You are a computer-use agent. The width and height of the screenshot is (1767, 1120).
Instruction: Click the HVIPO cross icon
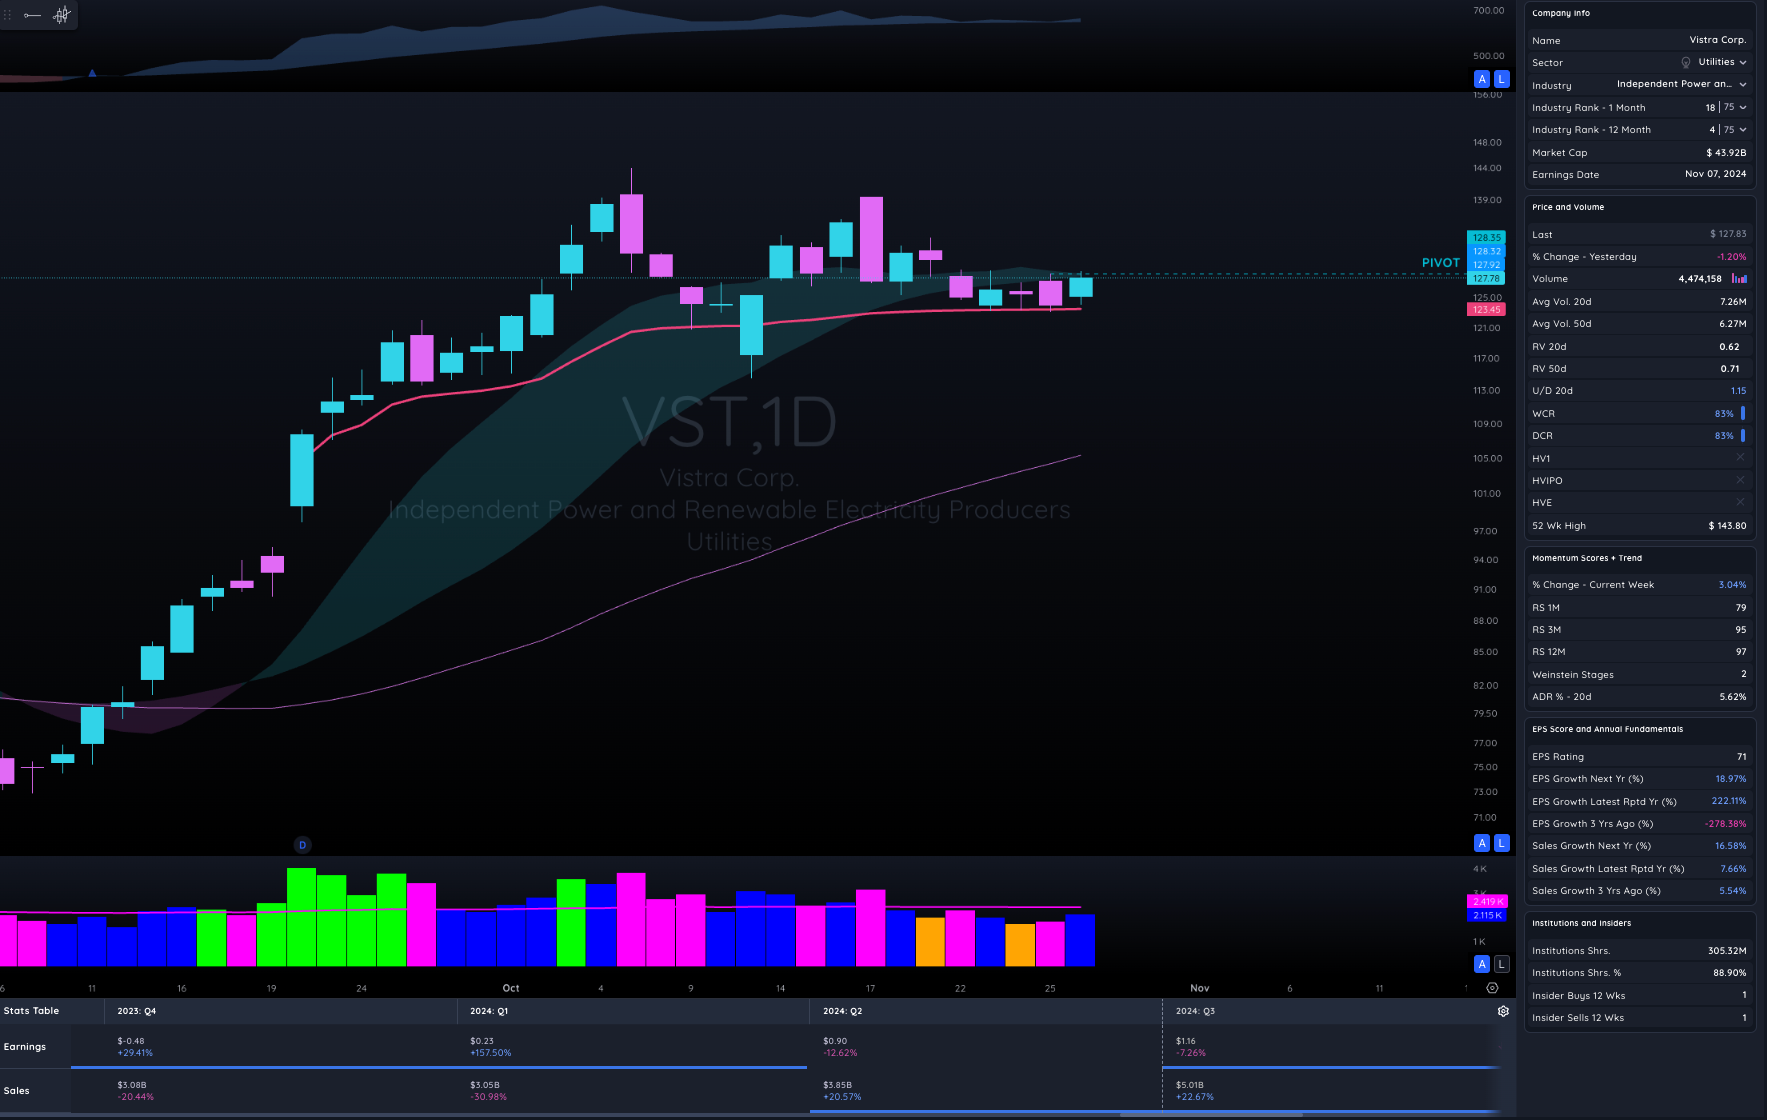(x=1740, y=480)
